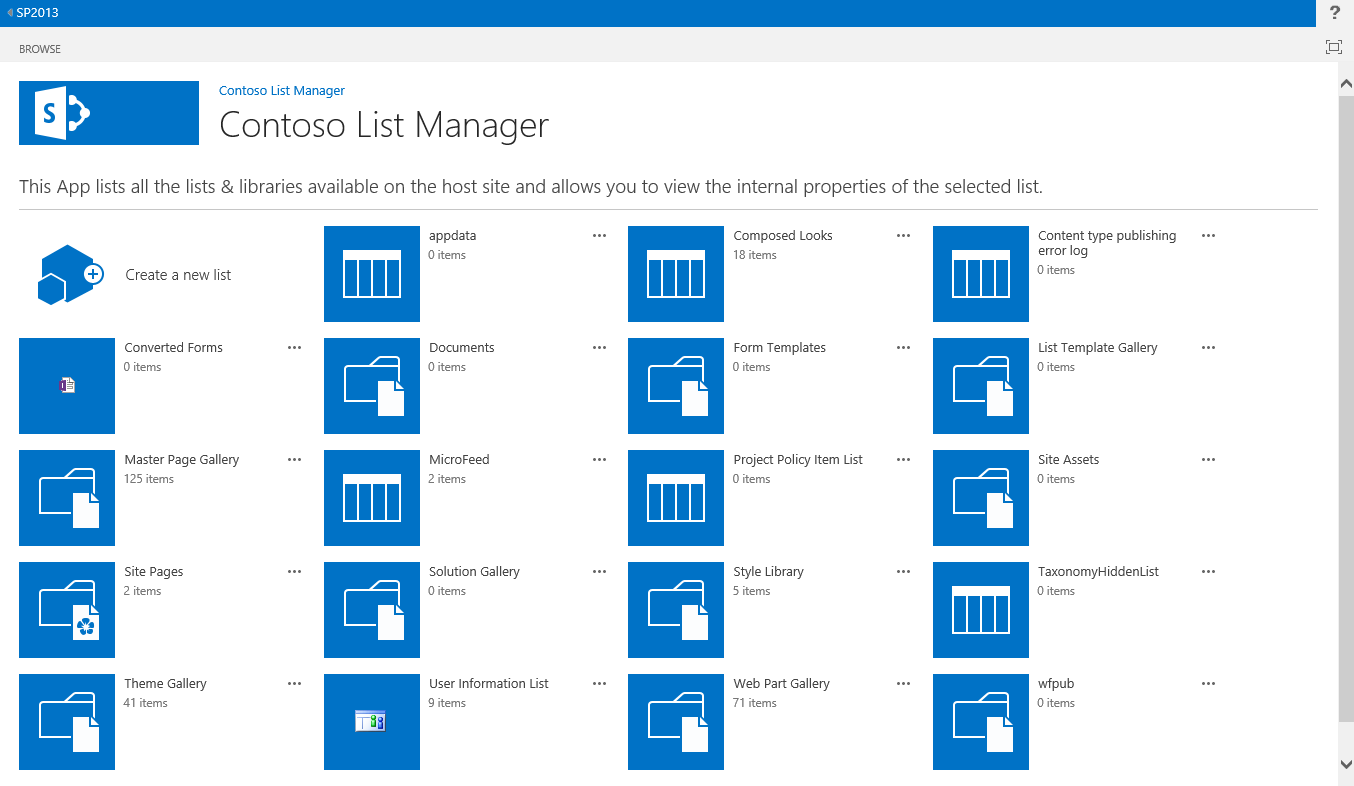
Task: Open the ellipsis menu for Solution Gallery
Action: (599, 572)
